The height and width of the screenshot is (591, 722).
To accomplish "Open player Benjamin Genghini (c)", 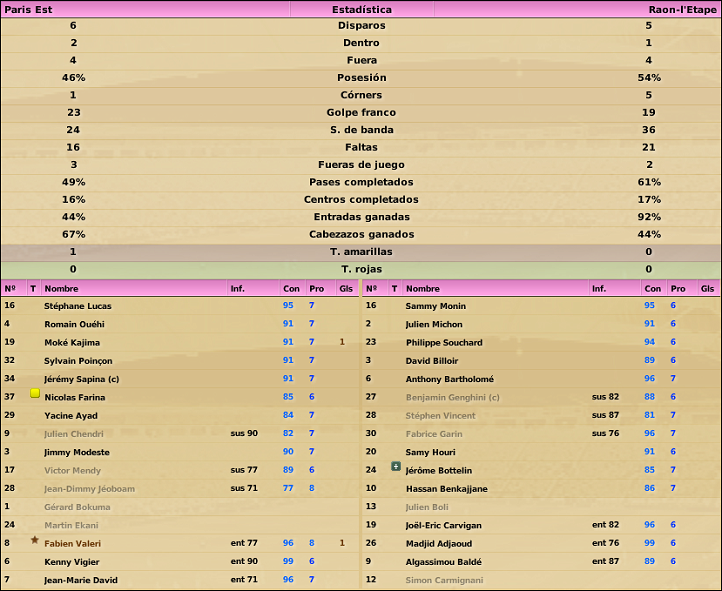I will click(453, 397).
